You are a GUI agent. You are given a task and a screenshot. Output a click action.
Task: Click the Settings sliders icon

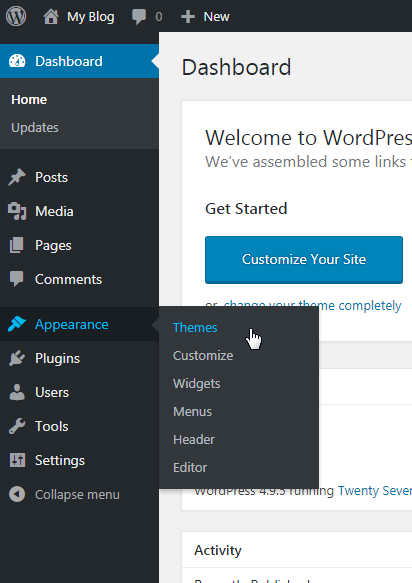click(x=17, y=460)
